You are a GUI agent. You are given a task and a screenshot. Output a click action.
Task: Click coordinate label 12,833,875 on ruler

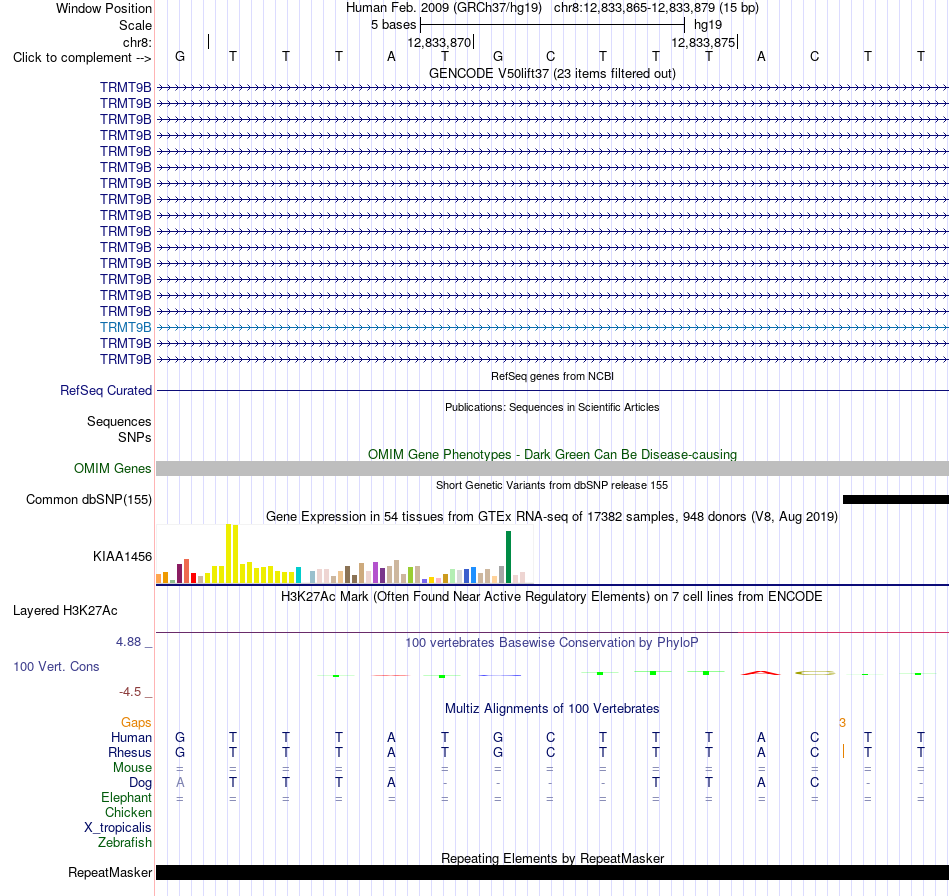(x=703, y=42)
